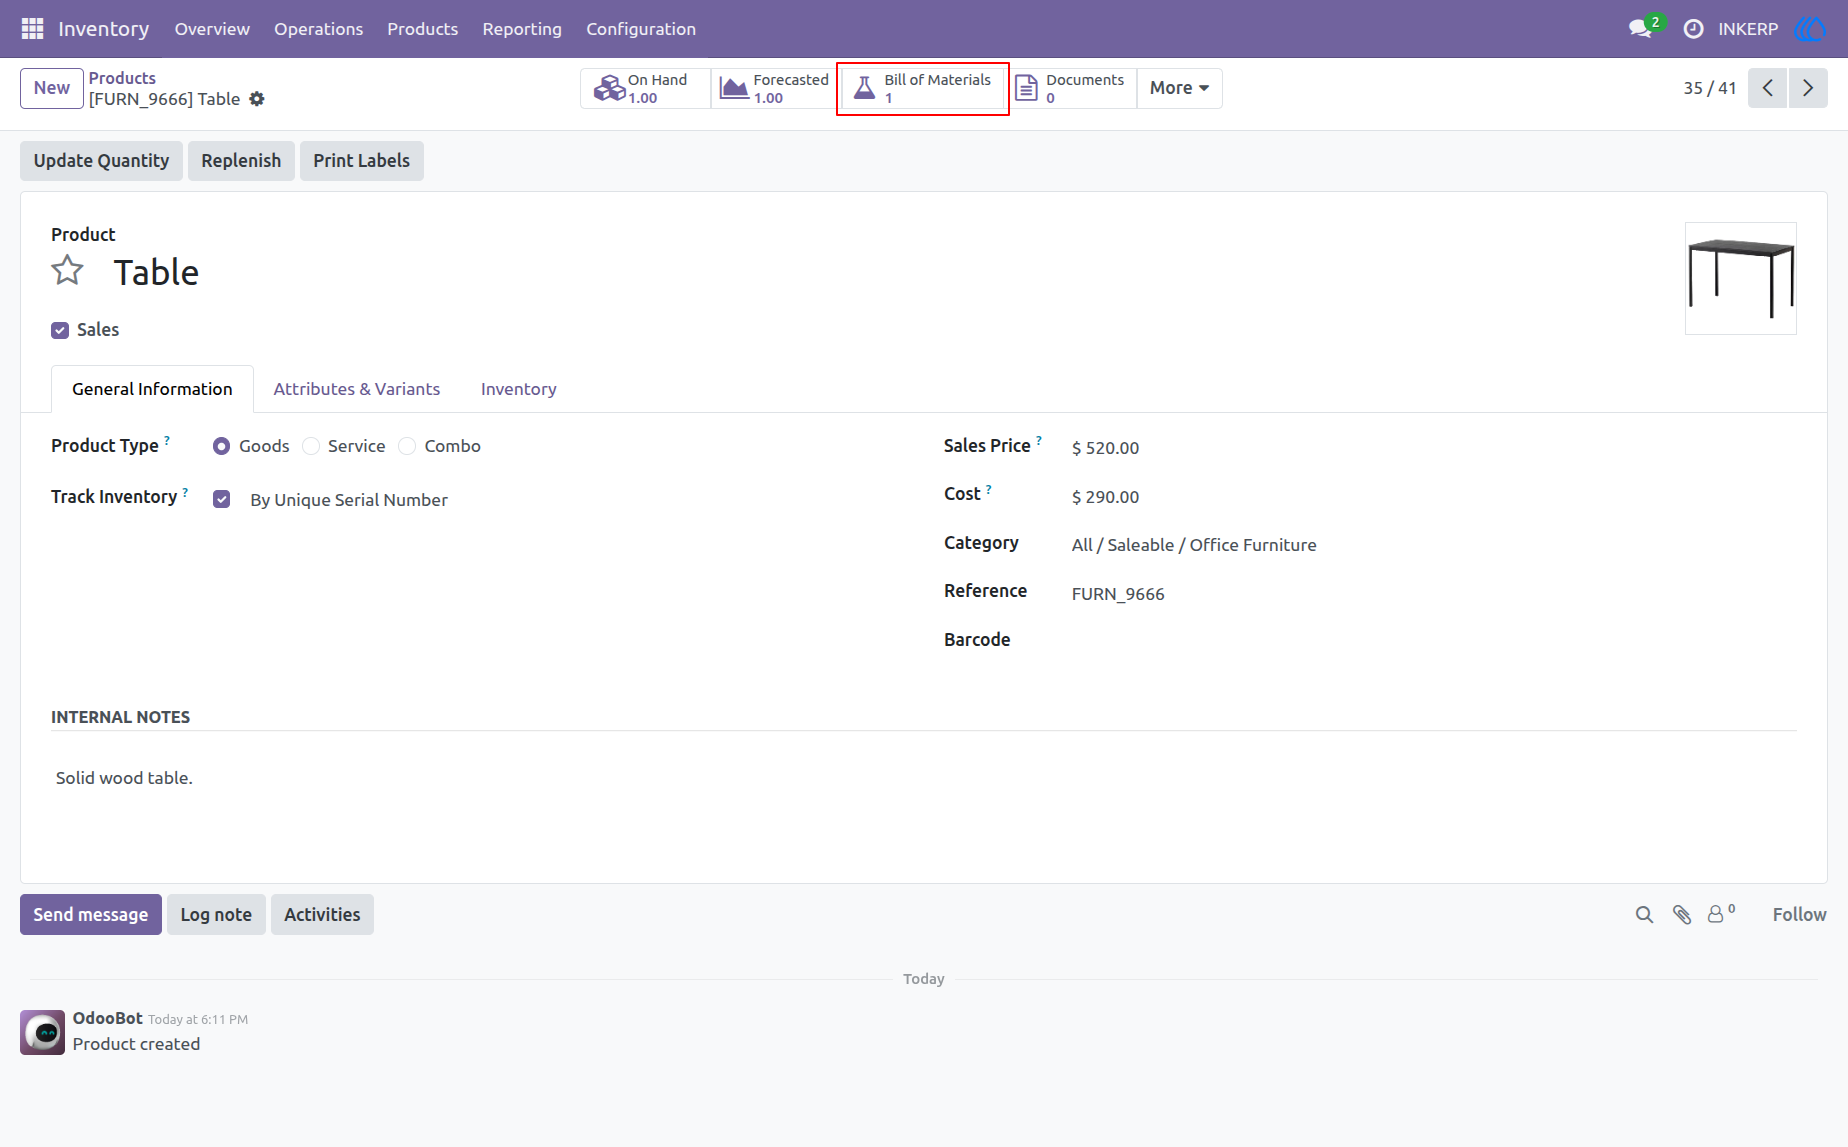Open the product gear actions menu

tap(257, 99)
